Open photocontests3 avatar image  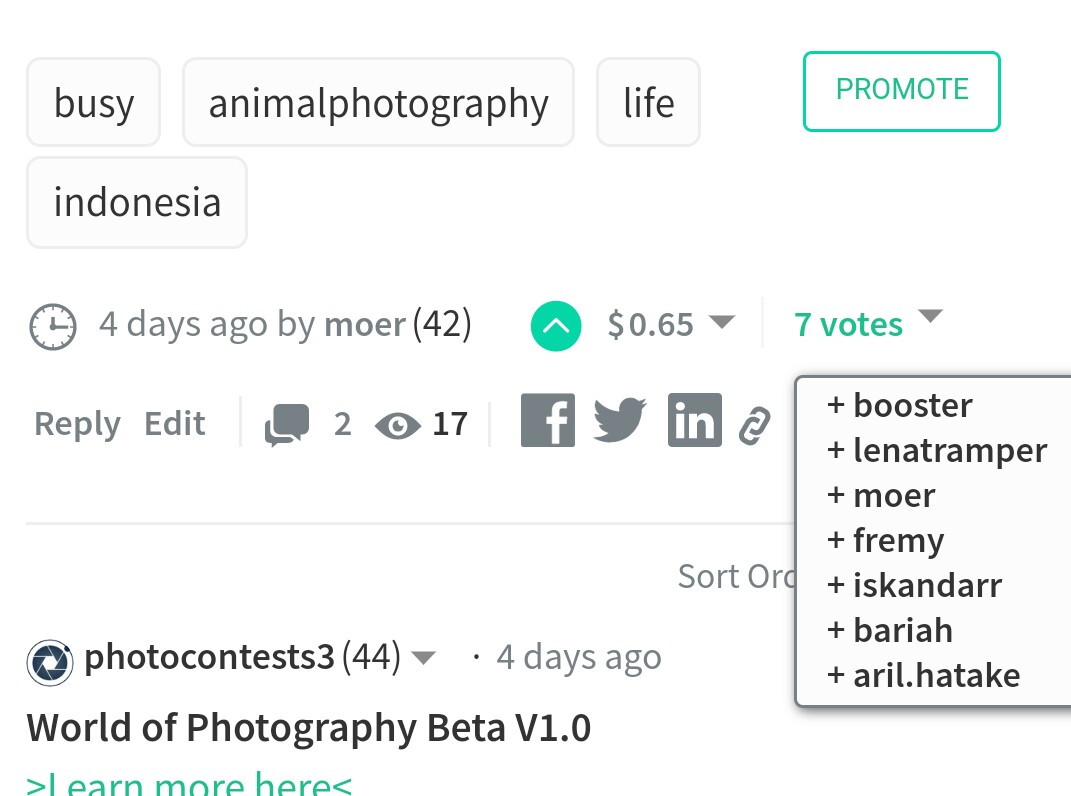coord(50,662)
